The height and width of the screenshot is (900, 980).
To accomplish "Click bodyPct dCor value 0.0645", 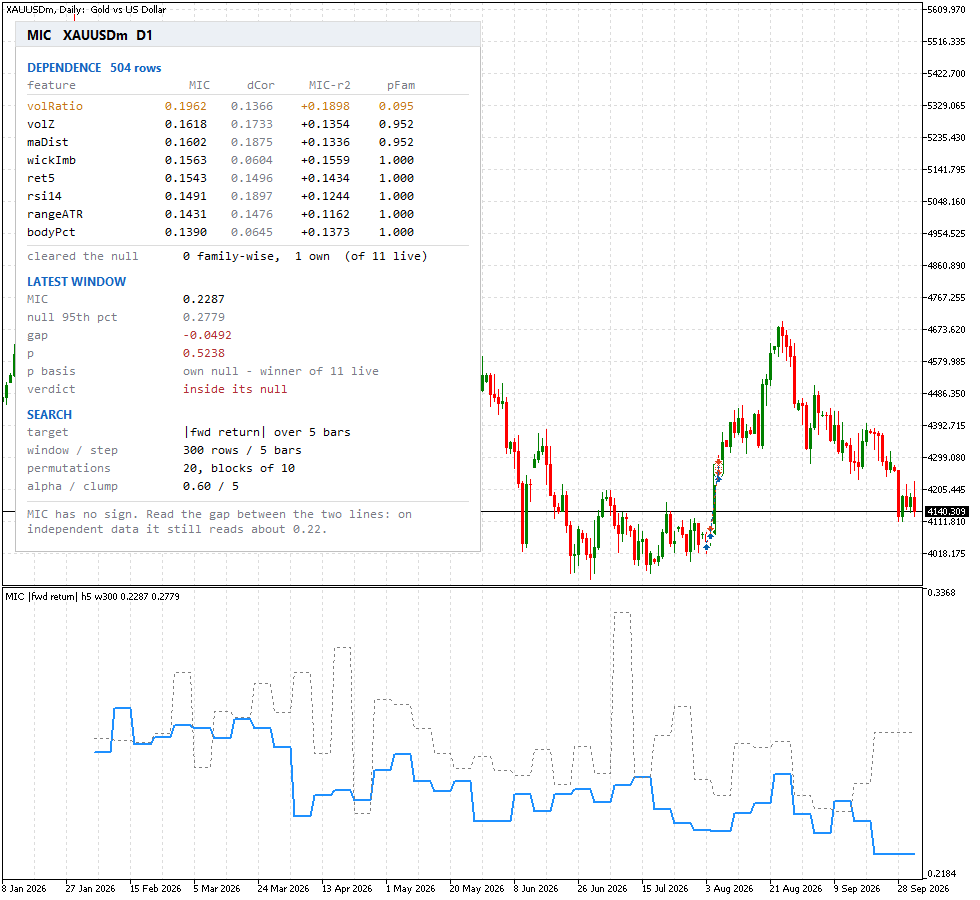I will coord(252,232).
